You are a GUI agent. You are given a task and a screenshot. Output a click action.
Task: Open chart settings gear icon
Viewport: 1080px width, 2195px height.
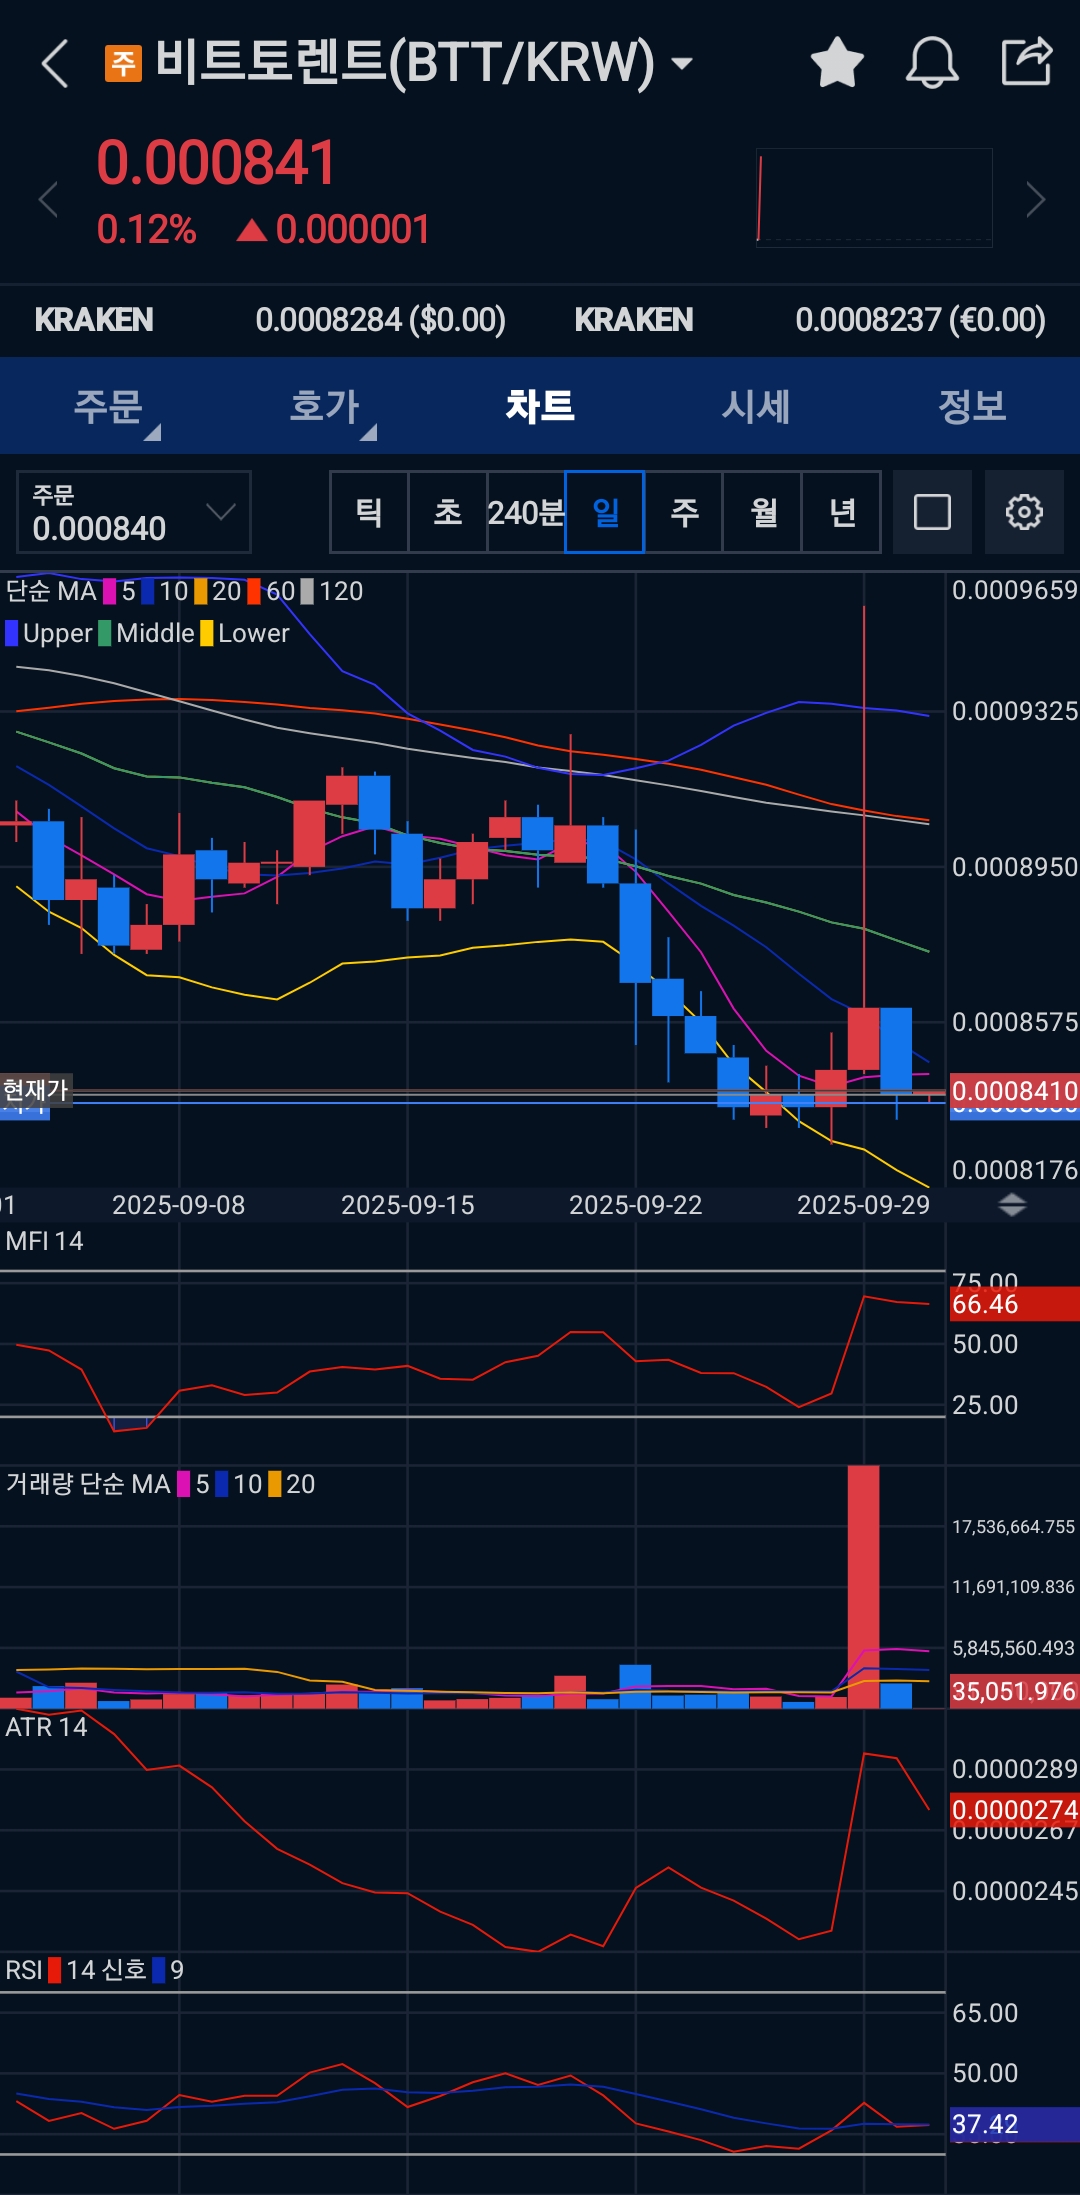pos(1024,512)
